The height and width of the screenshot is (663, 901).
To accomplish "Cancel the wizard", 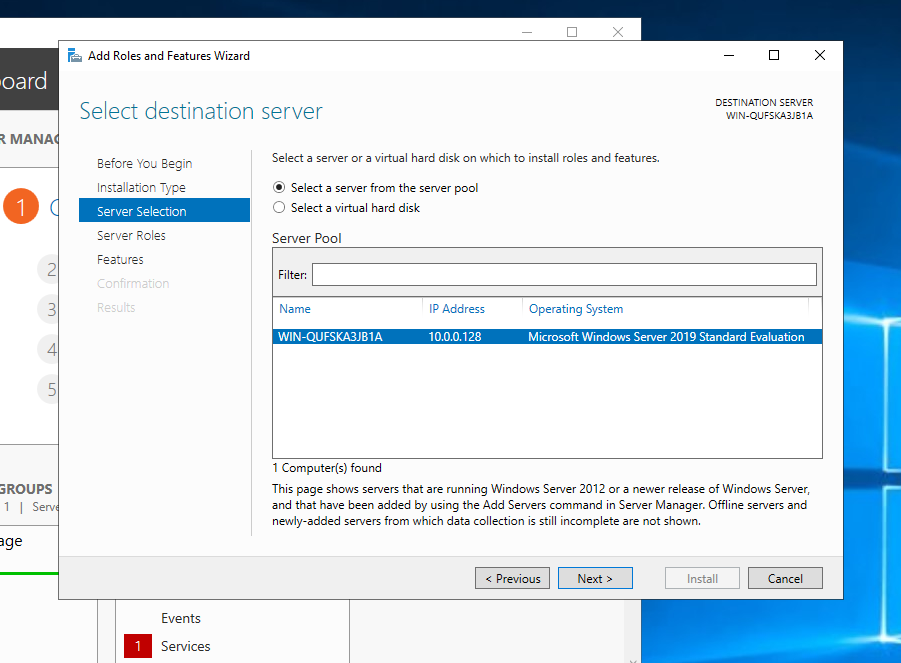I will [785, 579].
